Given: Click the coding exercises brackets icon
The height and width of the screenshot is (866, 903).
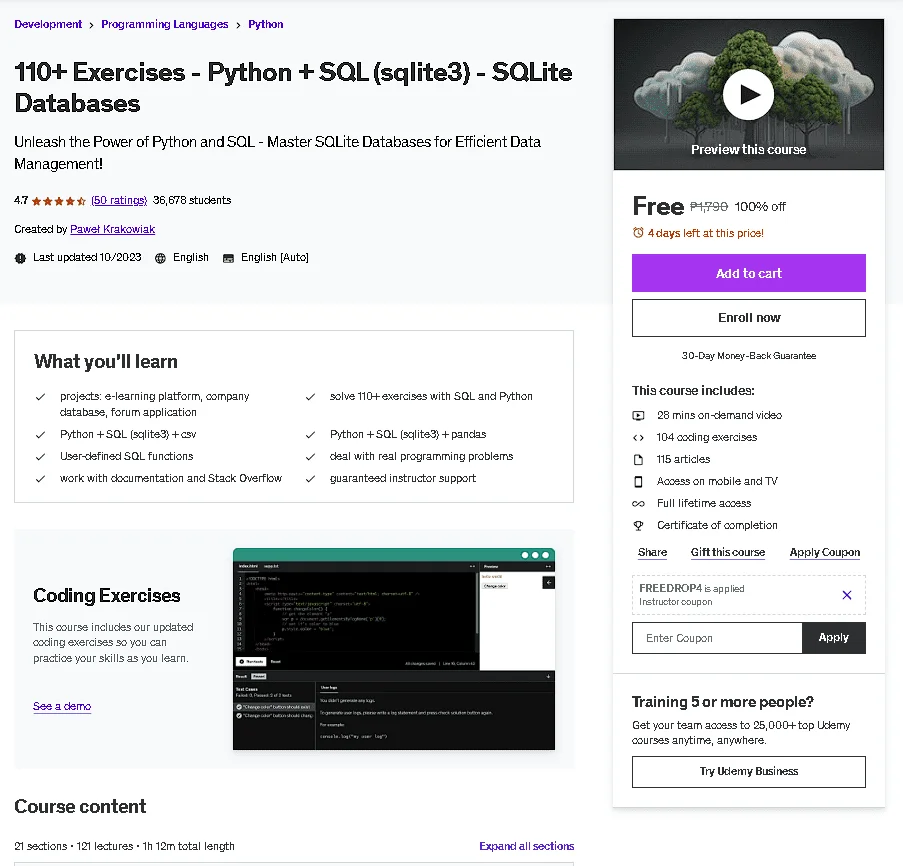Looking at the screenshot, I should click(x=638, y=438).
